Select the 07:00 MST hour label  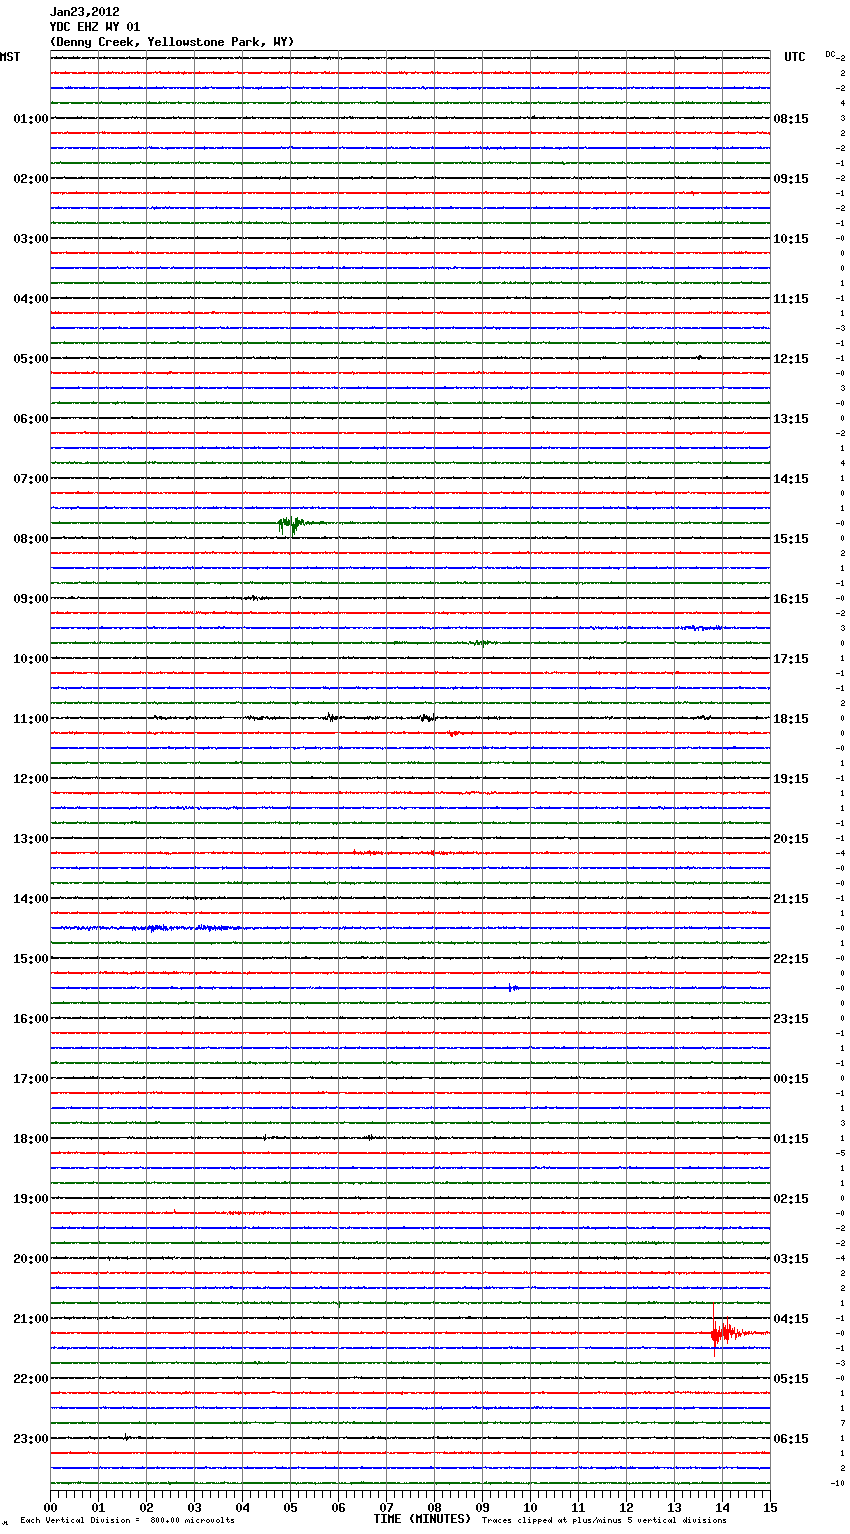(x=31, y=479)
